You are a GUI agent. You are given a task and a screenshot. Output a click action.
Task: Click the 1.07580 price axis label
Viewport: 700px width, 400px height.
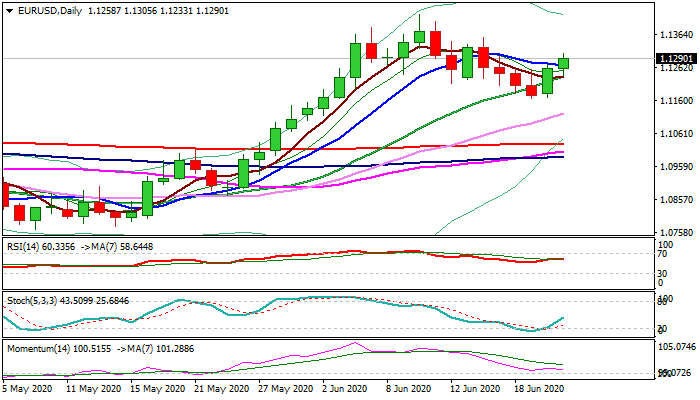[668, 233]
